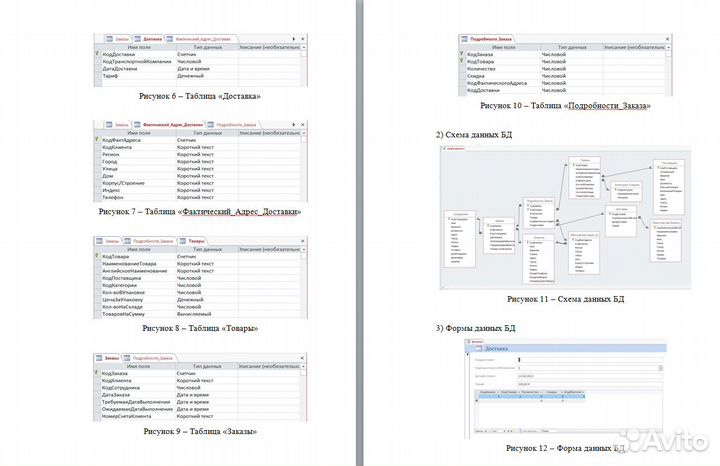This screenshot has width=720, height=466.
Task: Click data type of НомерСчетаКлиента field
Action: click(x=199, y=415)
